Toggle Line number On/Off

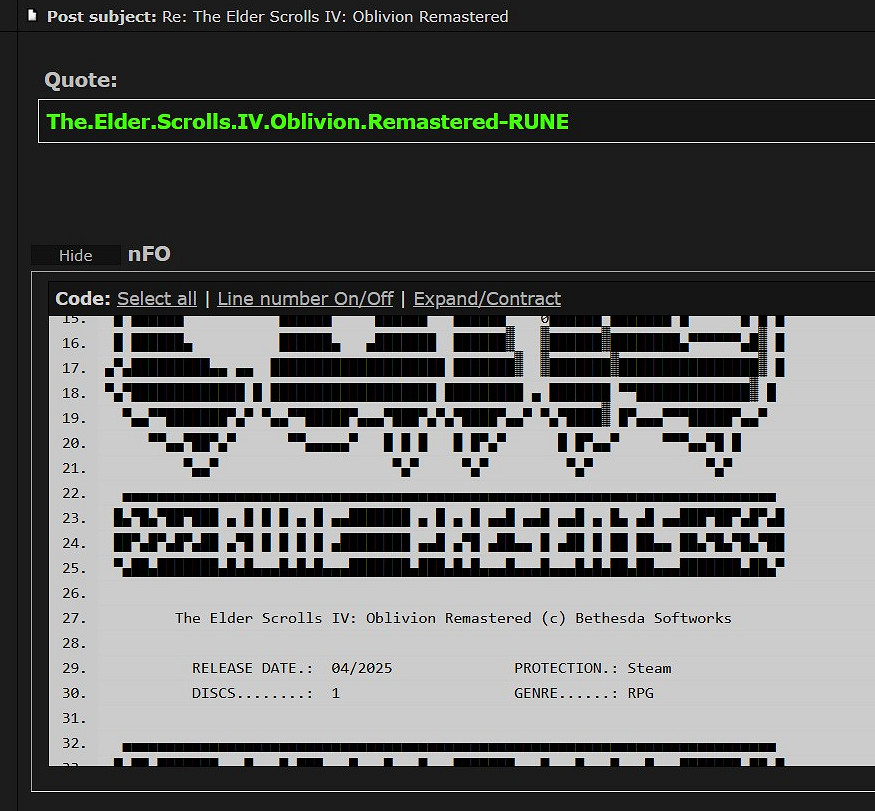(x=305, y=298)
